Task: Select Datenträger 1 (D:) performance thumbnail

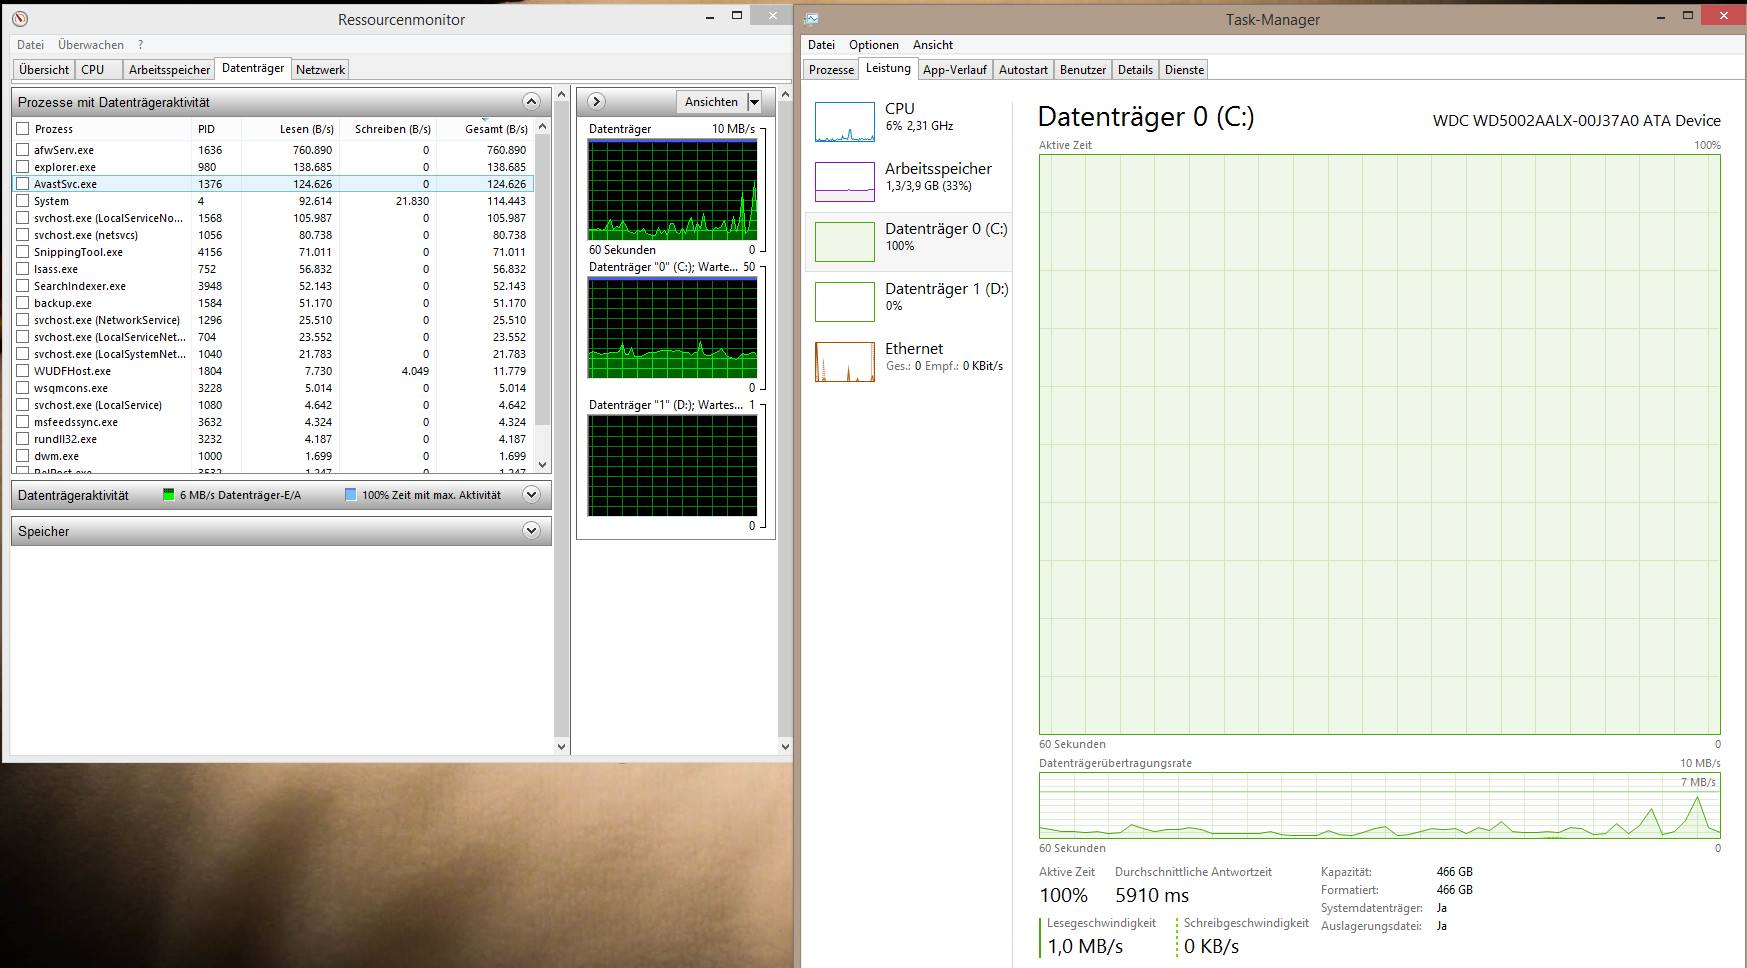Action: [845, 302]
